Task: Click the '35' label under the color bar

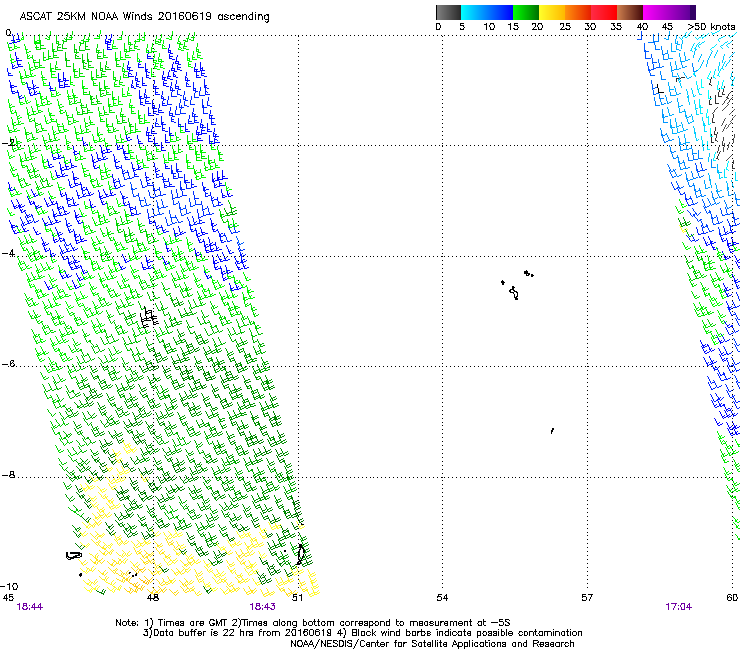Action: coord(616,27)
